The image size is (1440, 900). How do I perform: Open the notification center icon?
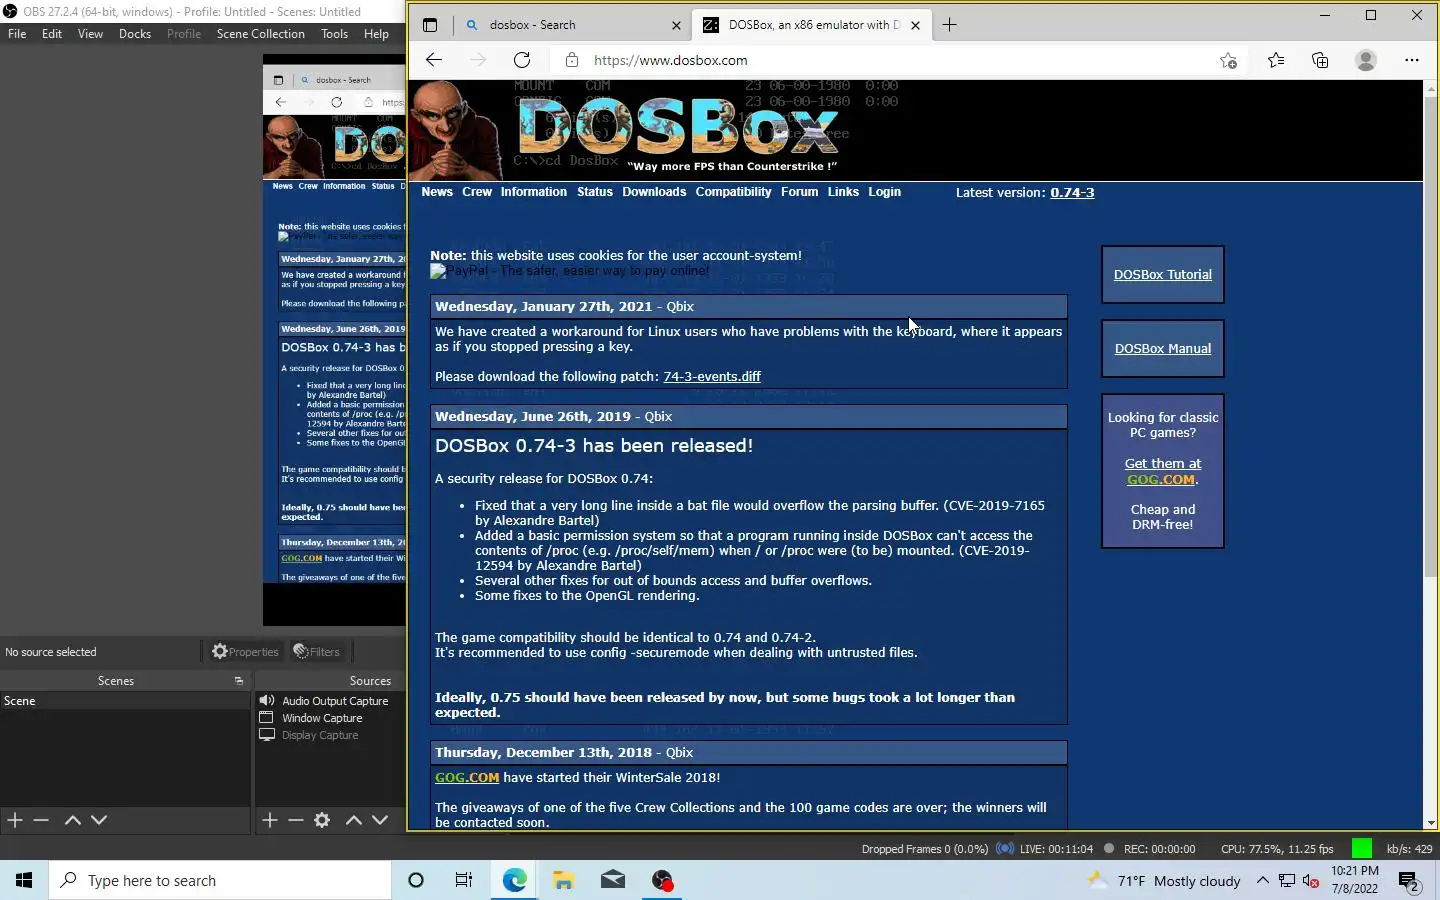1409,881
